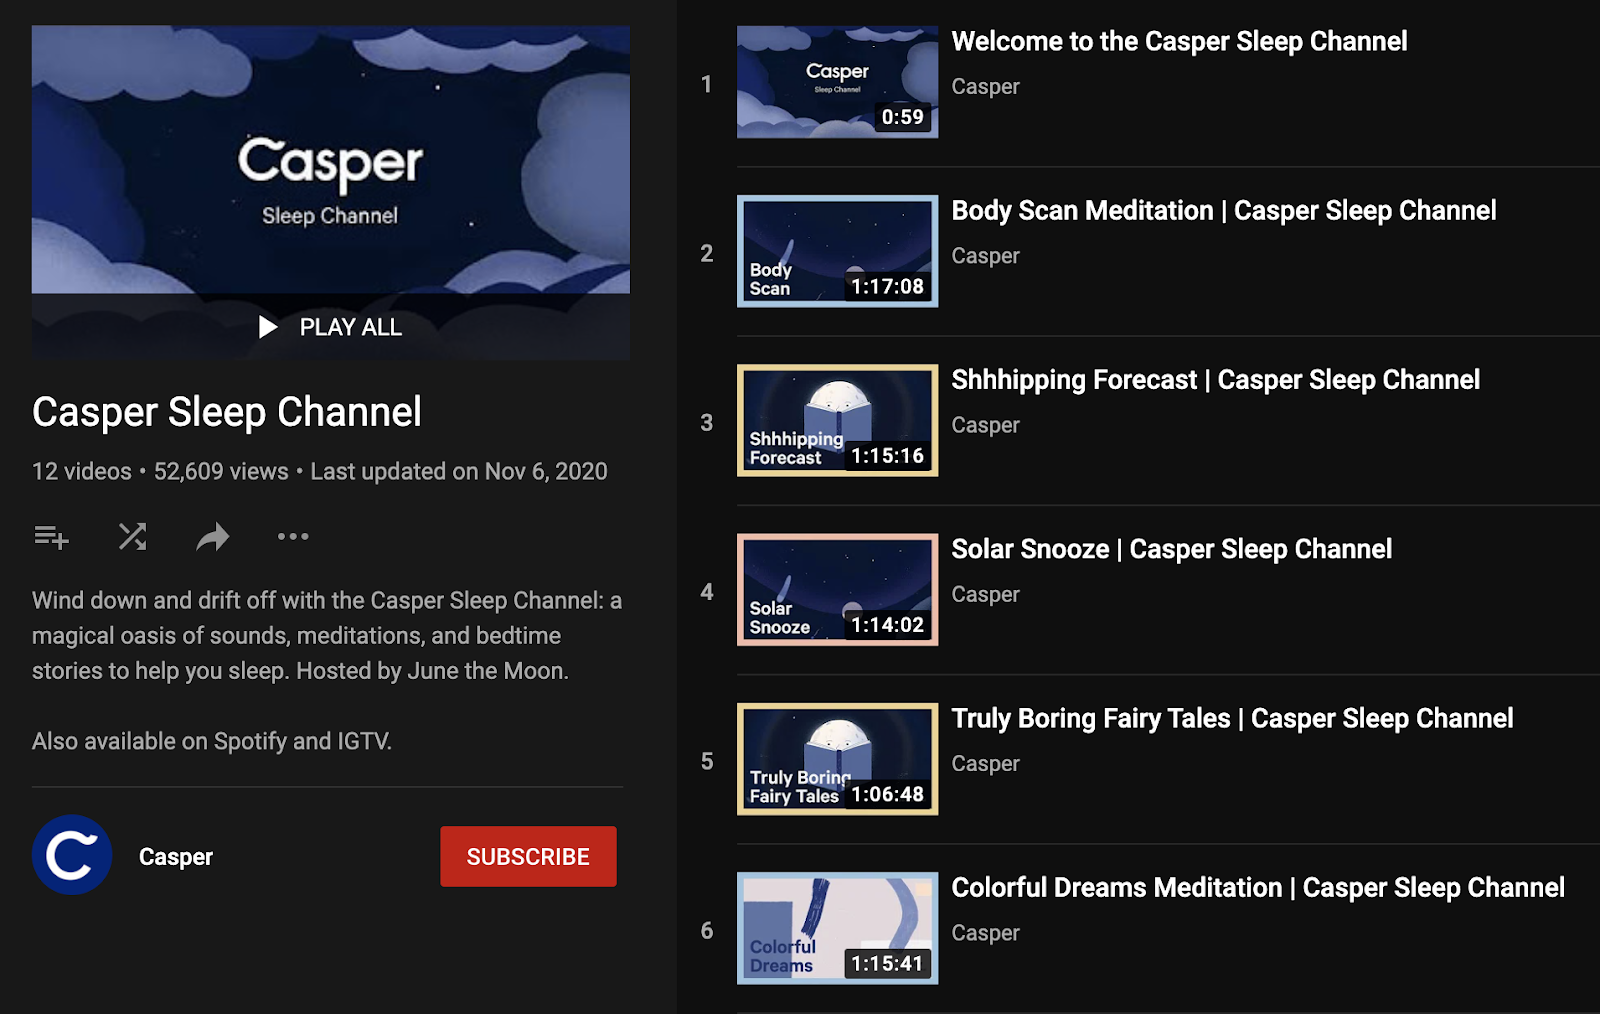Click the Solar Snooze thumbnail (1:14:02)
Screen dimensions: 1600x1014
point(837,590)
